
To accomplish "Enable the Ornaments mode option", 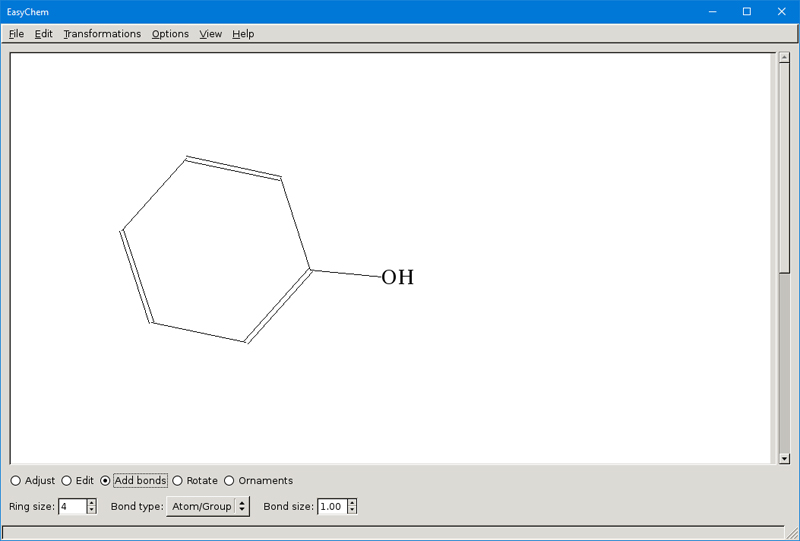I will coord(229,481).
